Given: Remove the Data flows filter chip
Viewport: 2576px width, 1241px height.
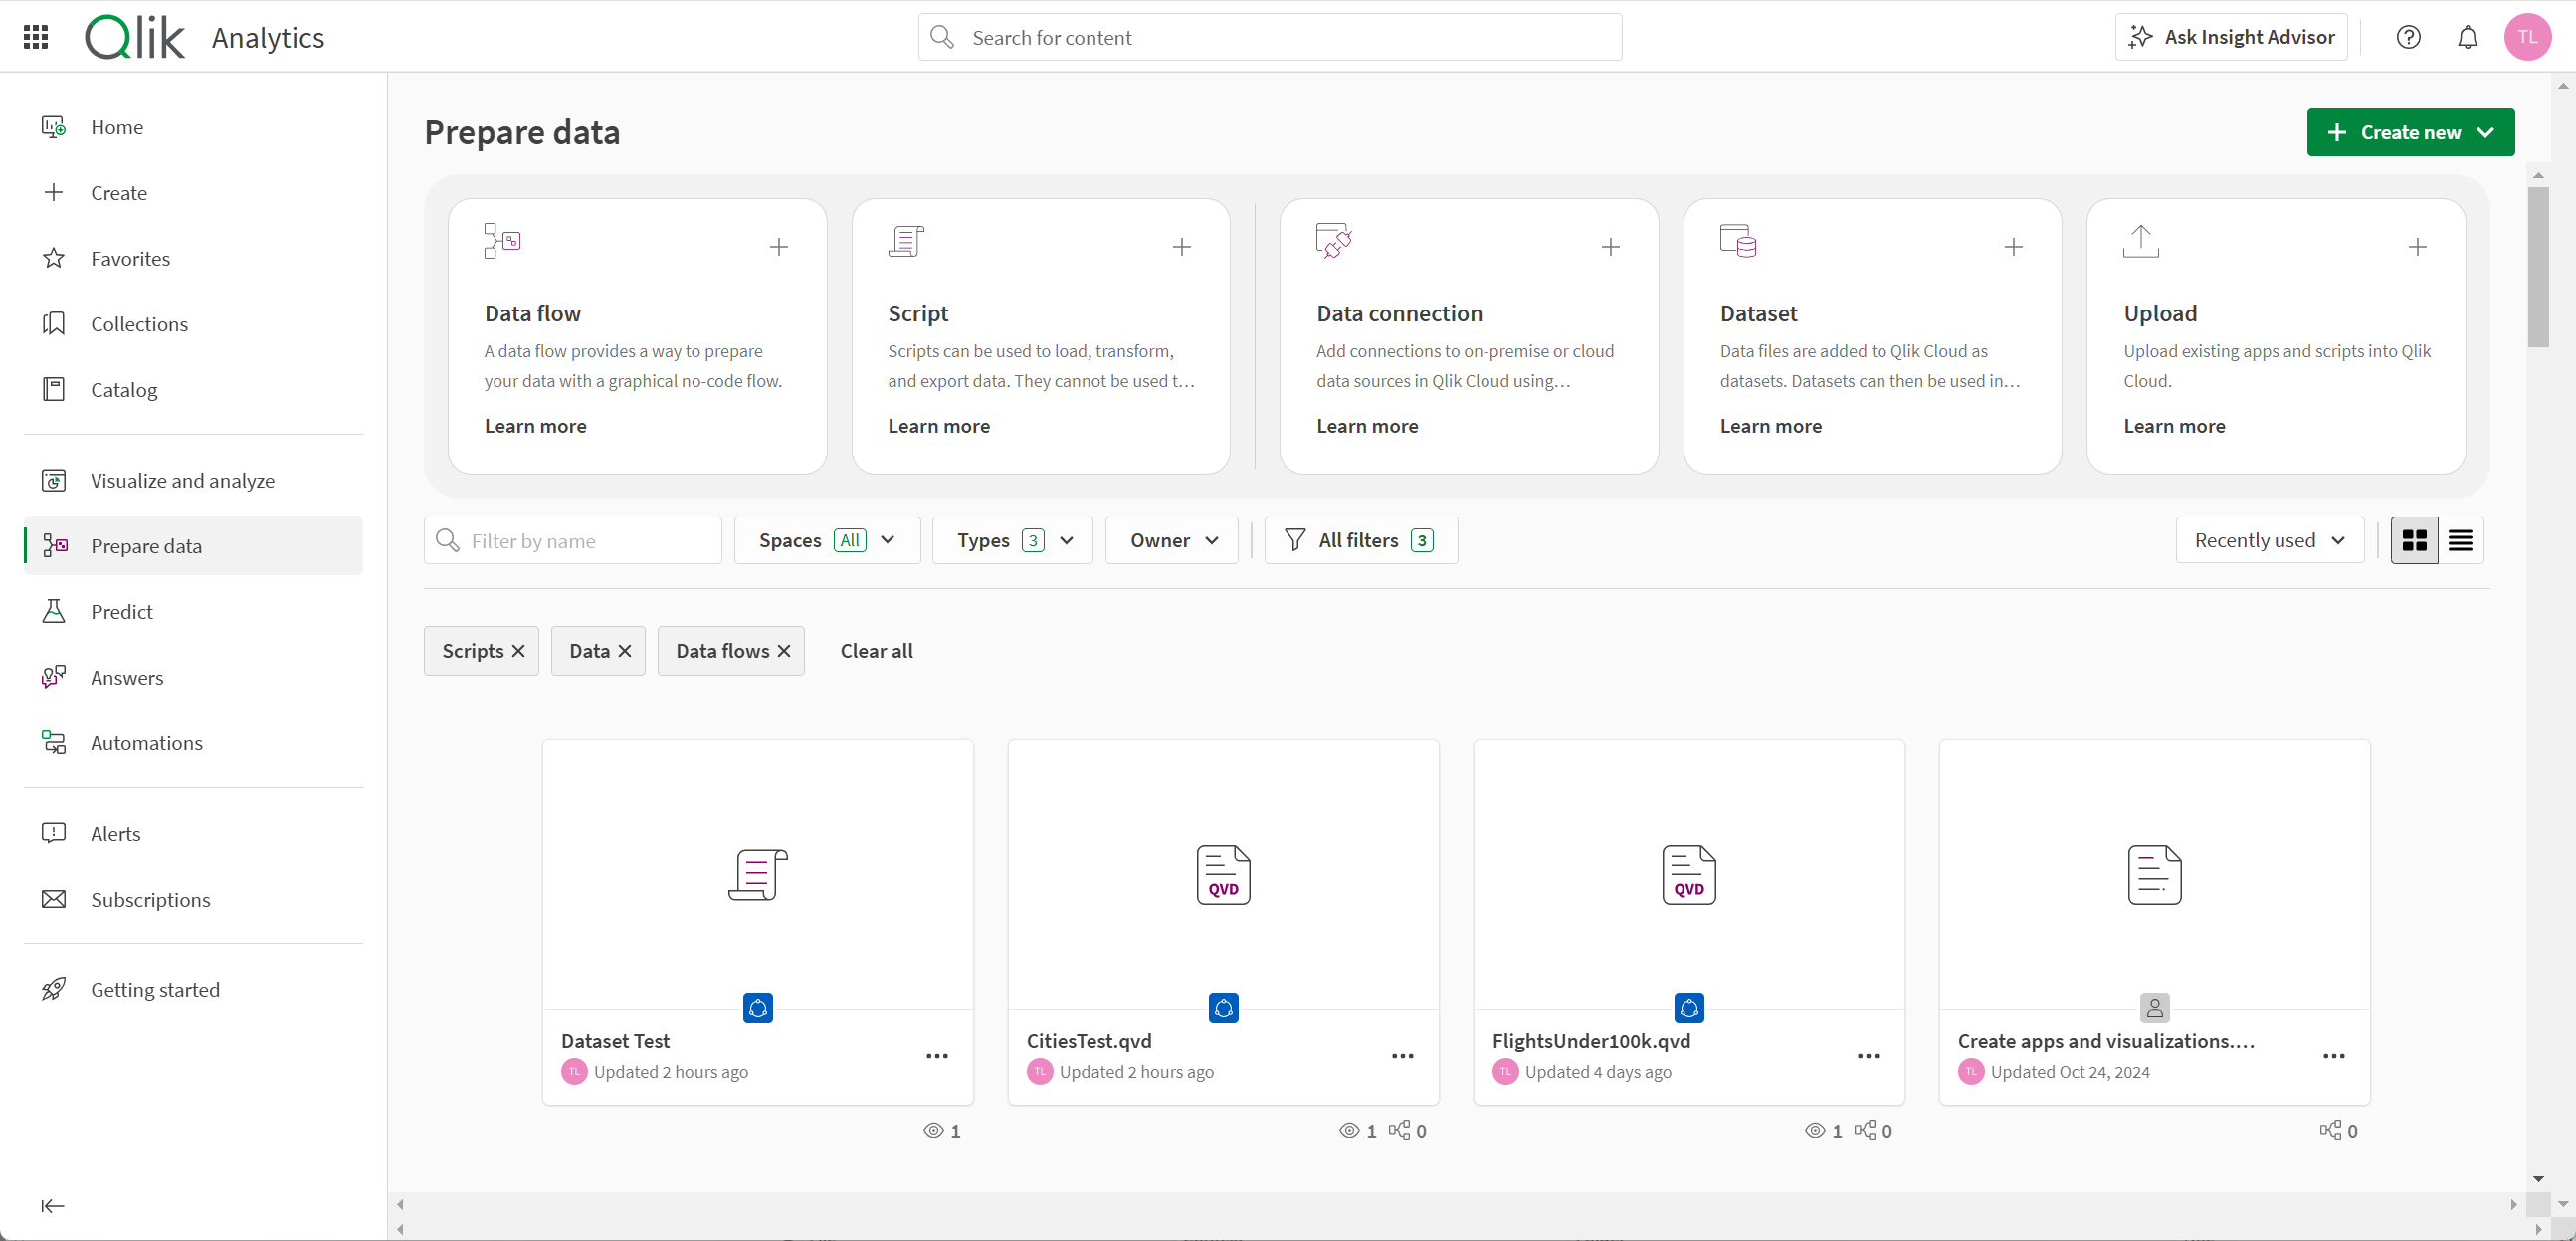Looking at the screenshot, I should 784,651.
